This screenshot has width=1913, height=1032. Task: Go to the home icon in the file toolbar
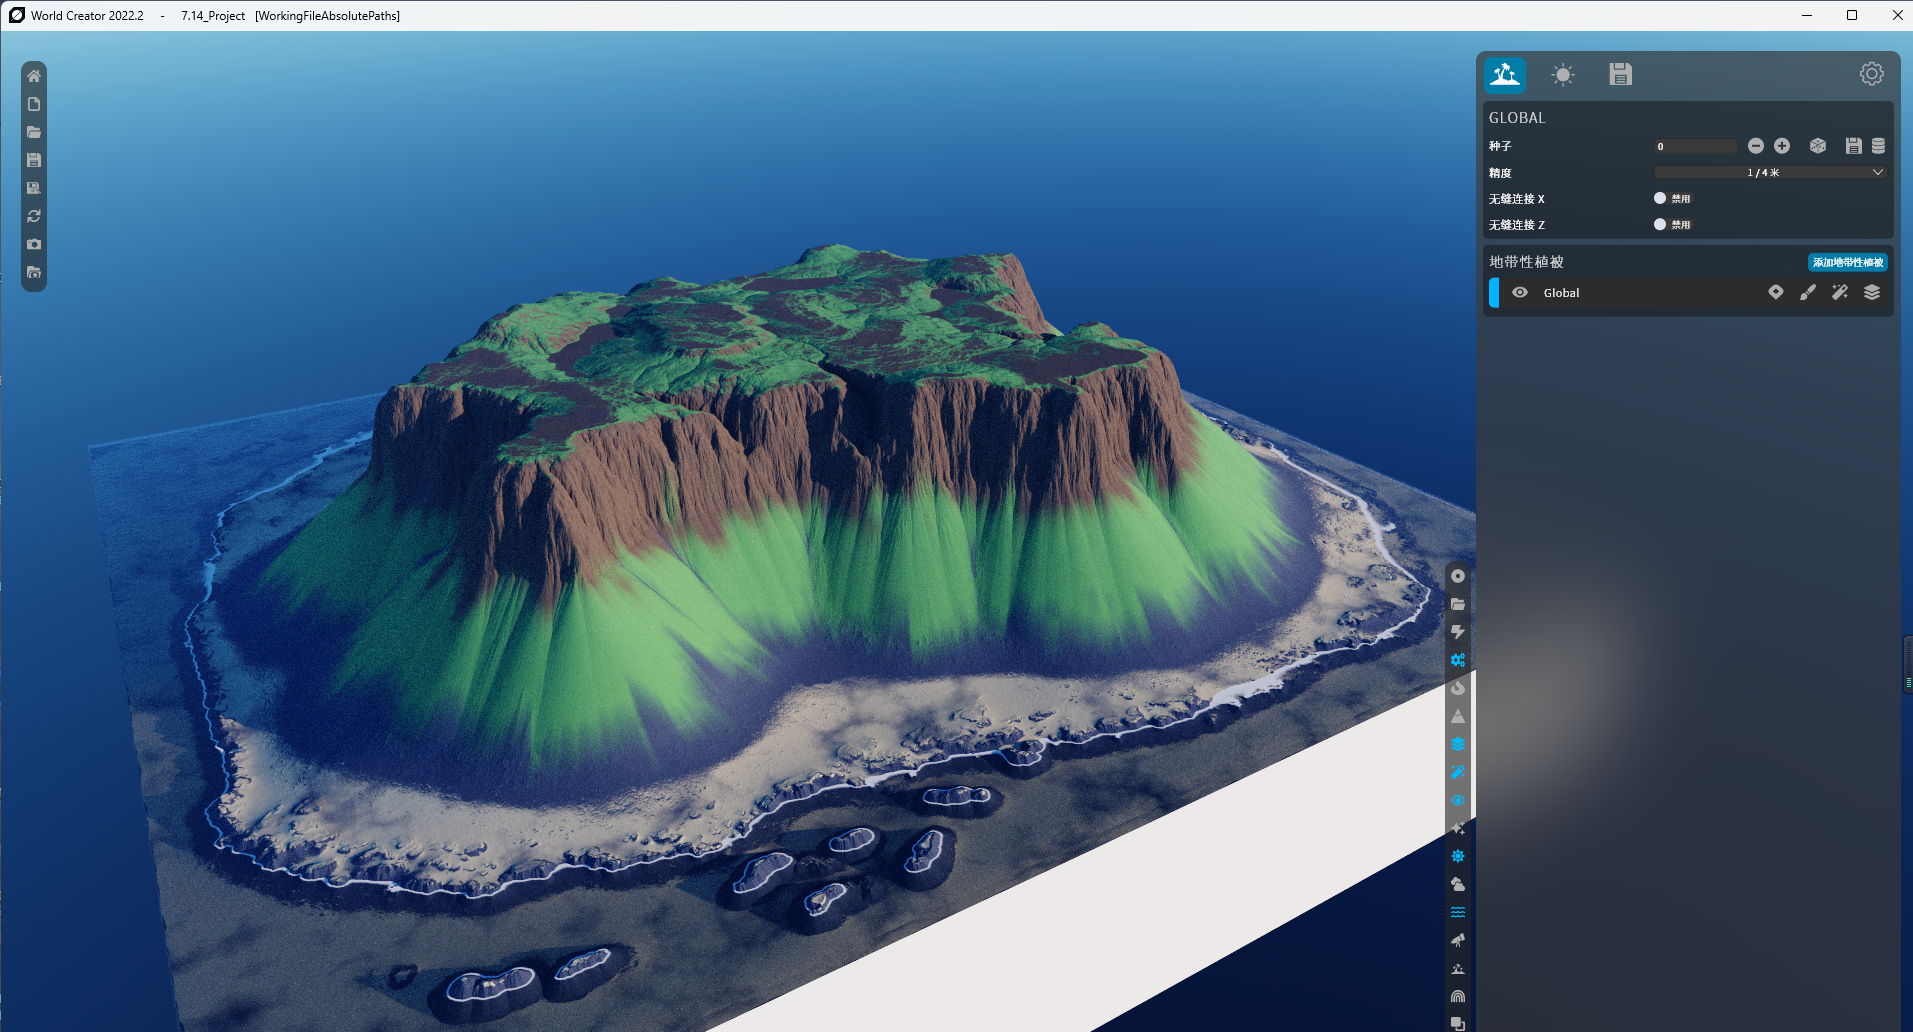point(34,76)
